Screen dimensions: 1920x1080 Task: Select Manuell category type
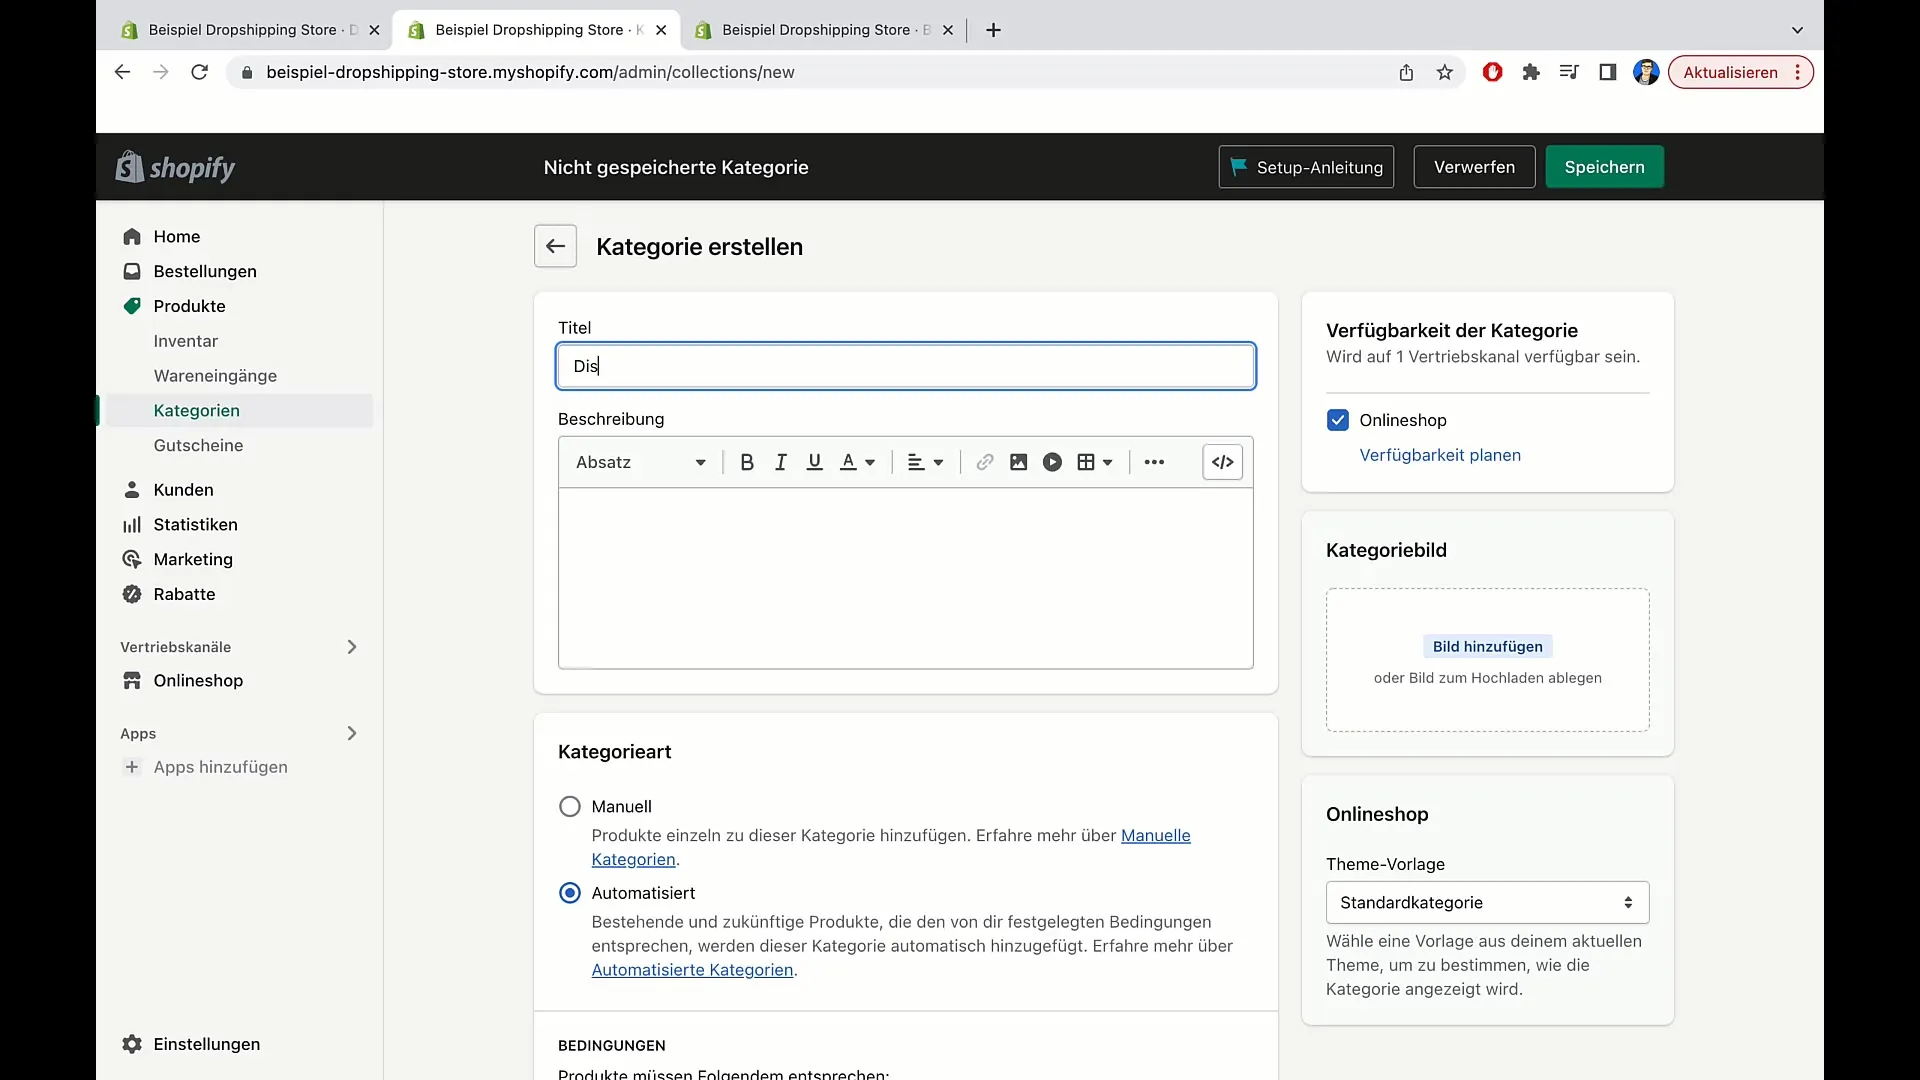(570, 806)
